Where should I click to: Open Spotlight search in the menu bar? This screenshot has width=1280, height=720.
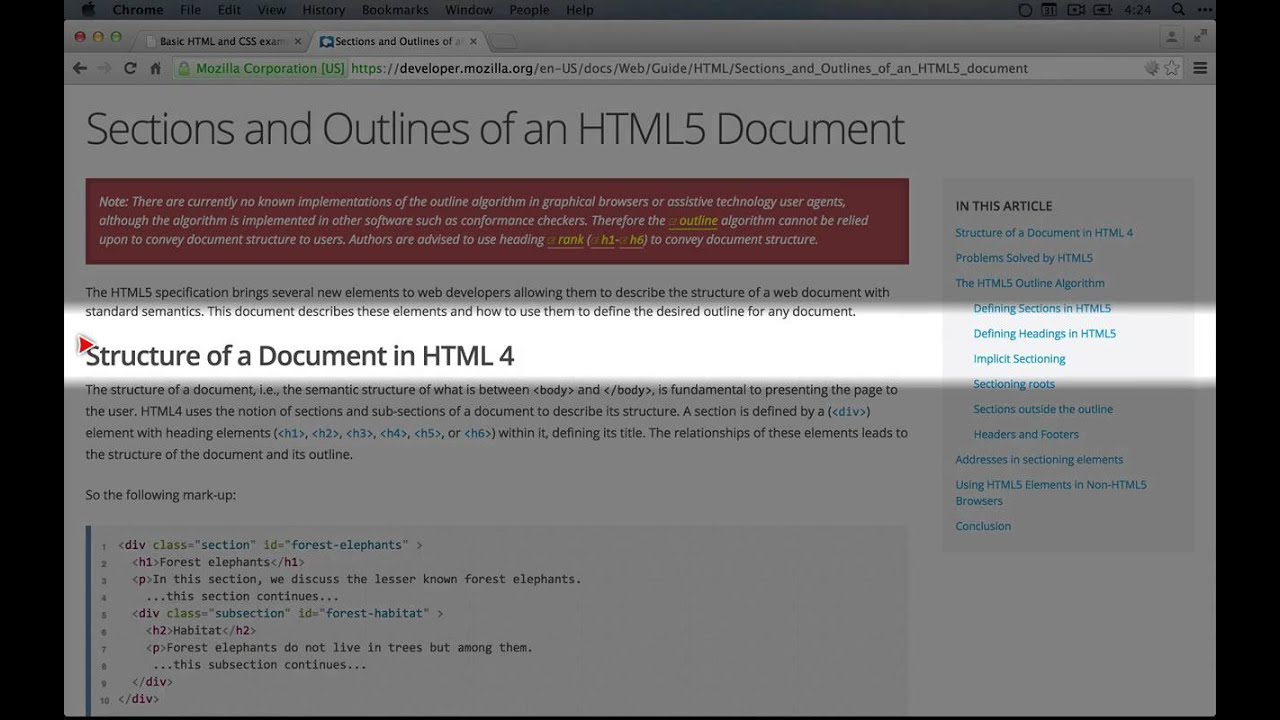tap(1178, 10)
